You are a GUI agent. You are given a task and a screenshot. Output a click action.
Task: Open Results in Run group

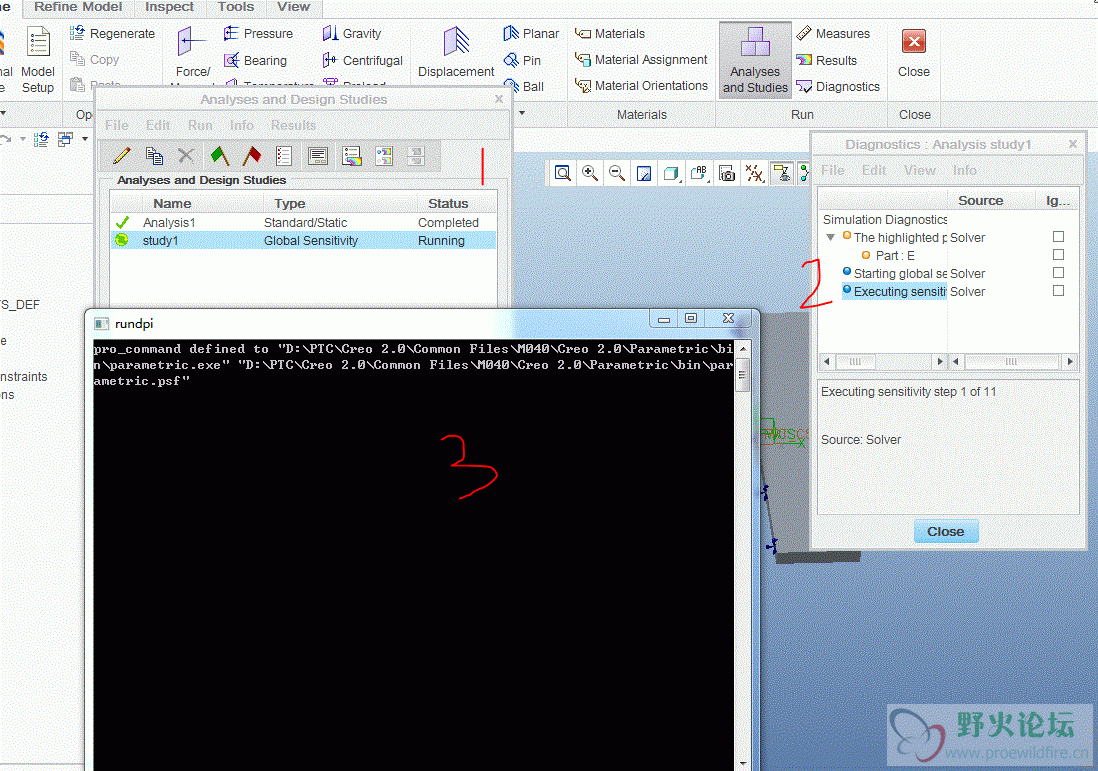pos(826,60)
